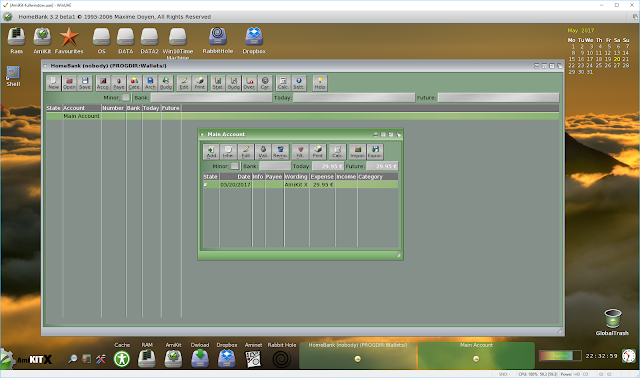Click the magnifier search icon in the dock
640x378 pixels.
(73, 359)
